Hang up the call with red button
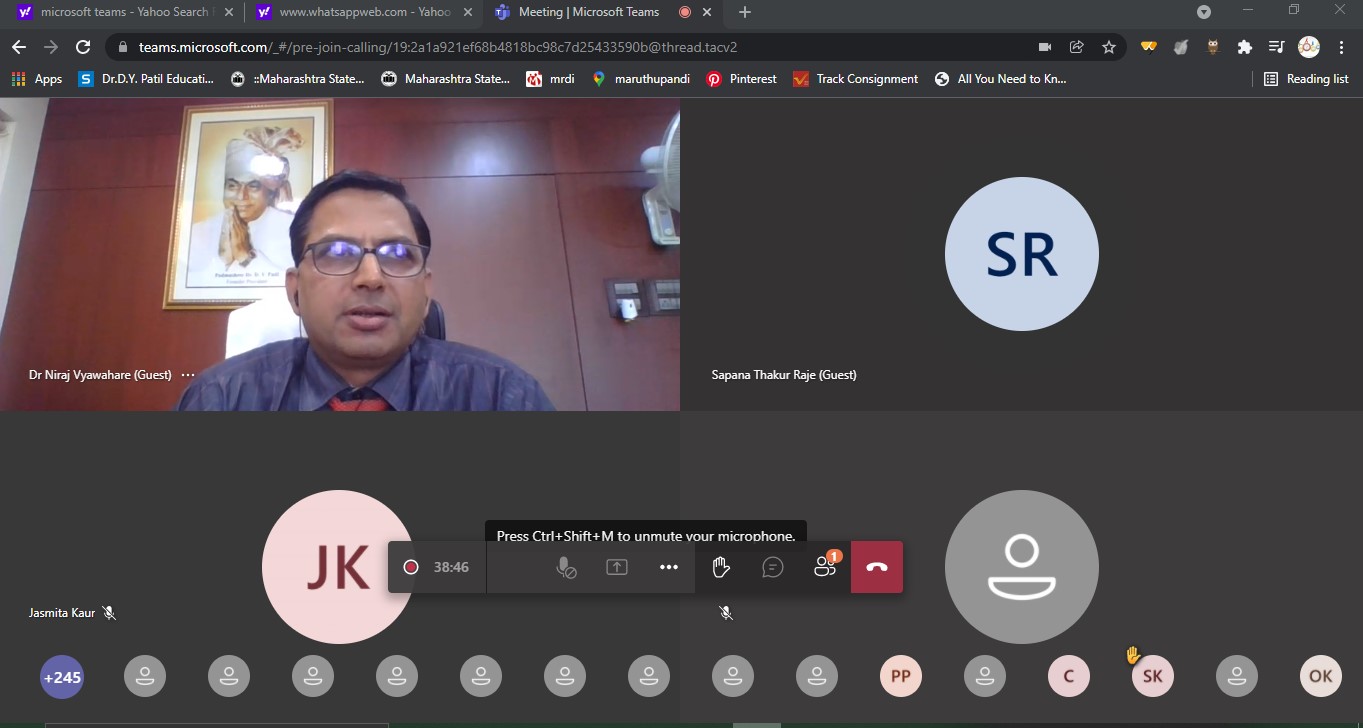Image resolution: width=1363 pixels, height=728 pixels. tap(877, 567)
